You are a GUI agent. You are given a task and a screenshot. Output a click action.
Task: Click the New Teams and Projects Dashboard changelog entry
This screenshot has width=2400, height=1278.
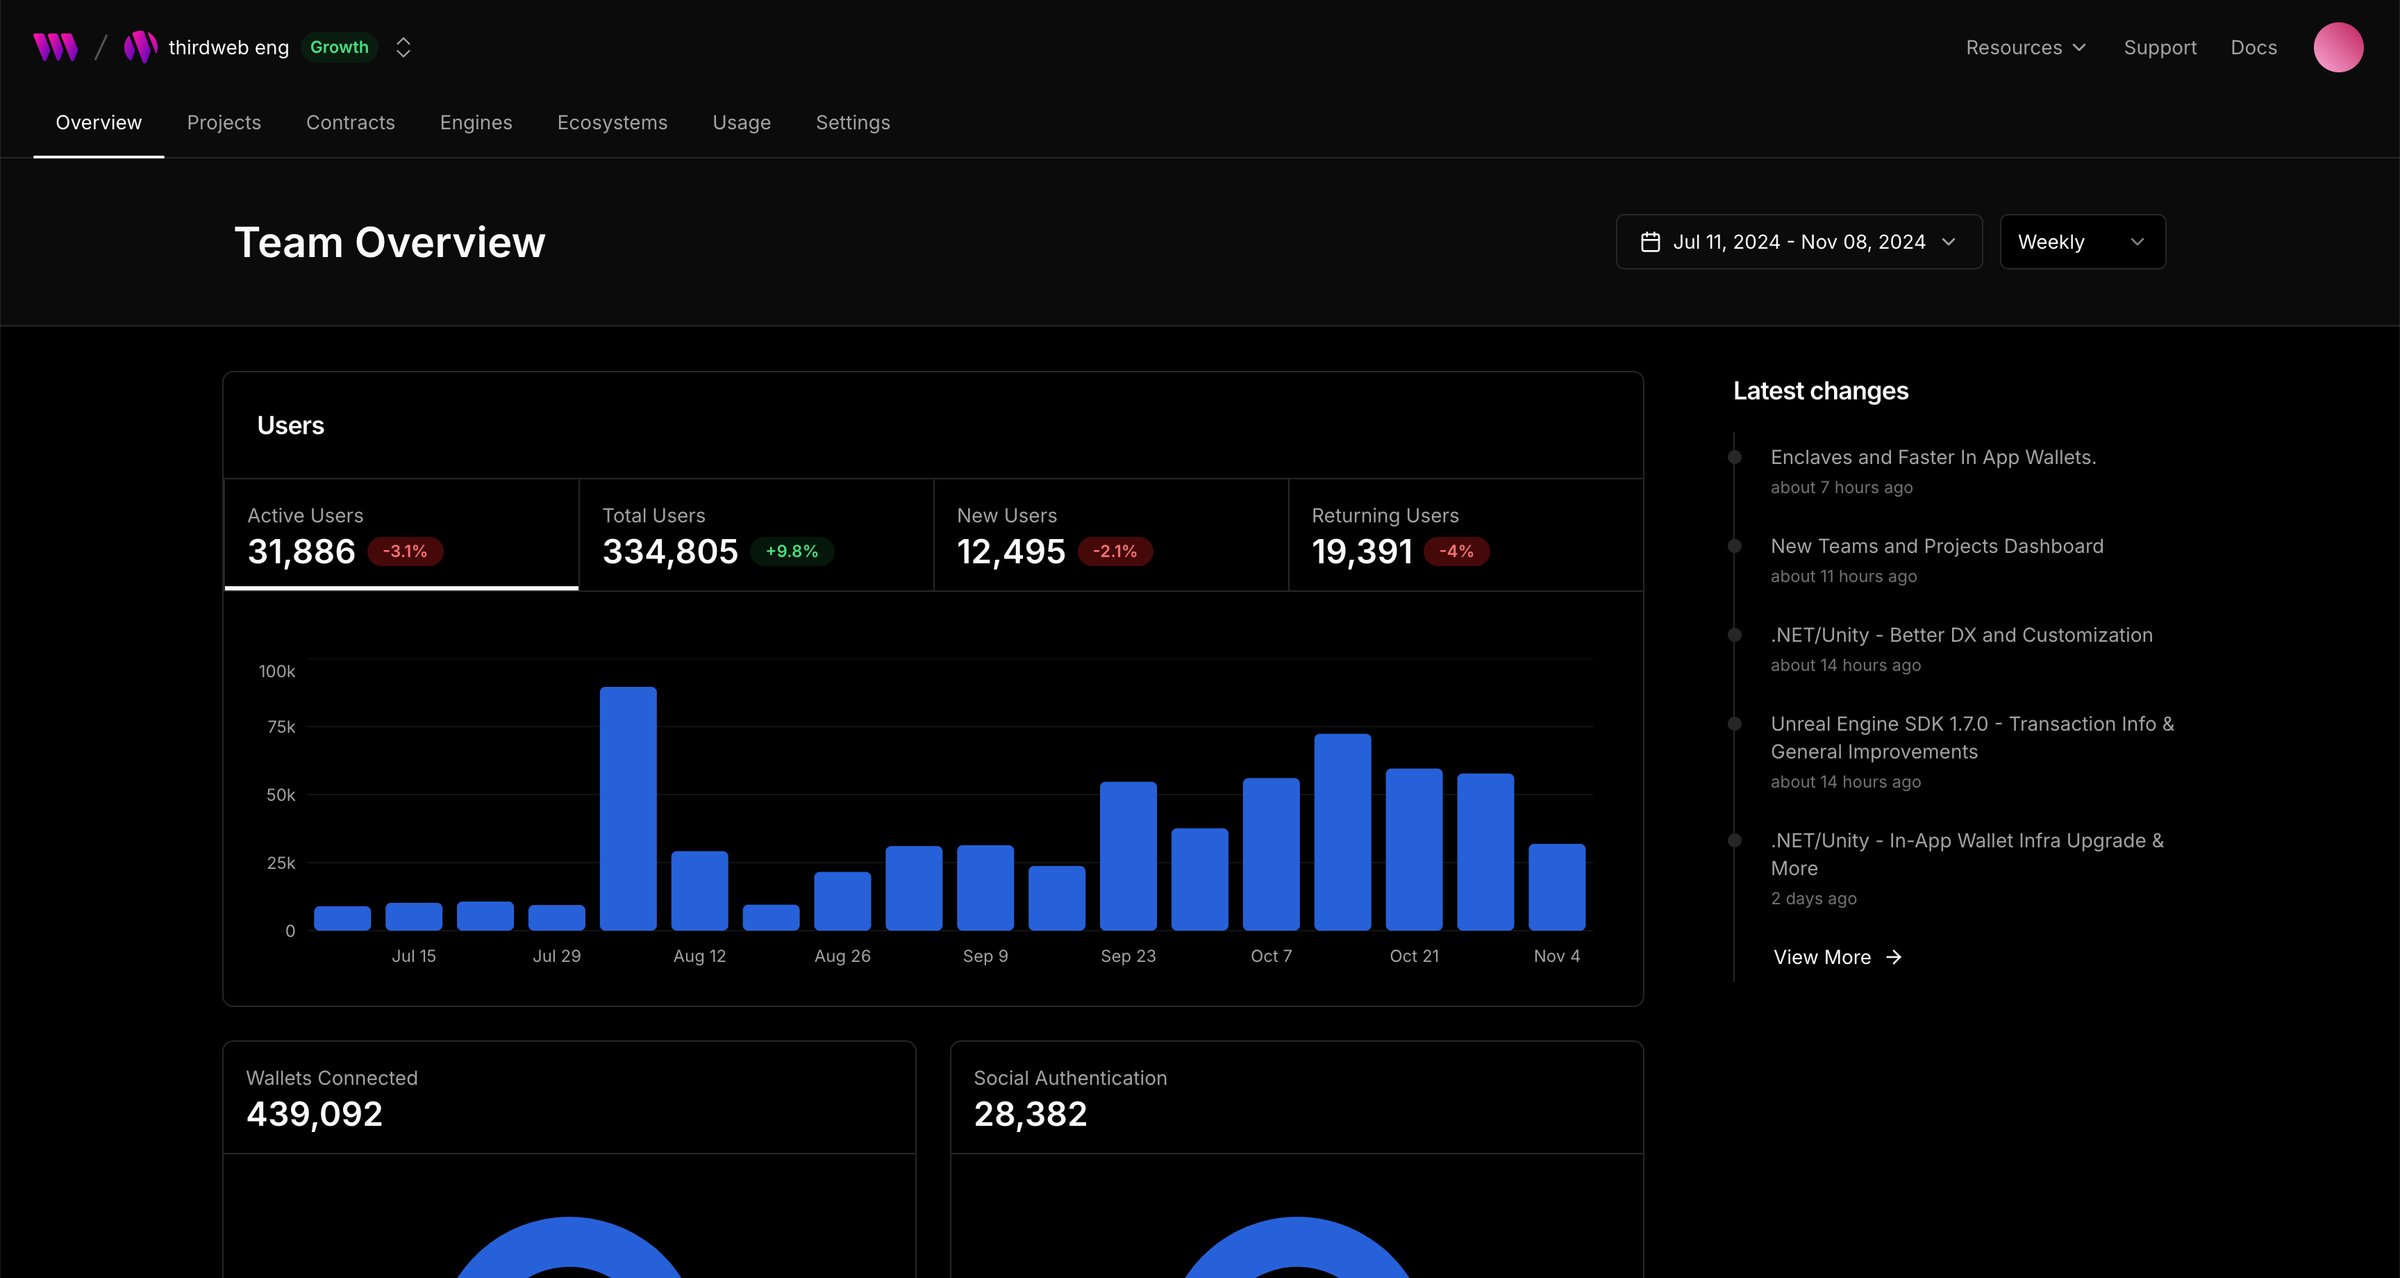pyautogui.click(x=1937, y=546)
